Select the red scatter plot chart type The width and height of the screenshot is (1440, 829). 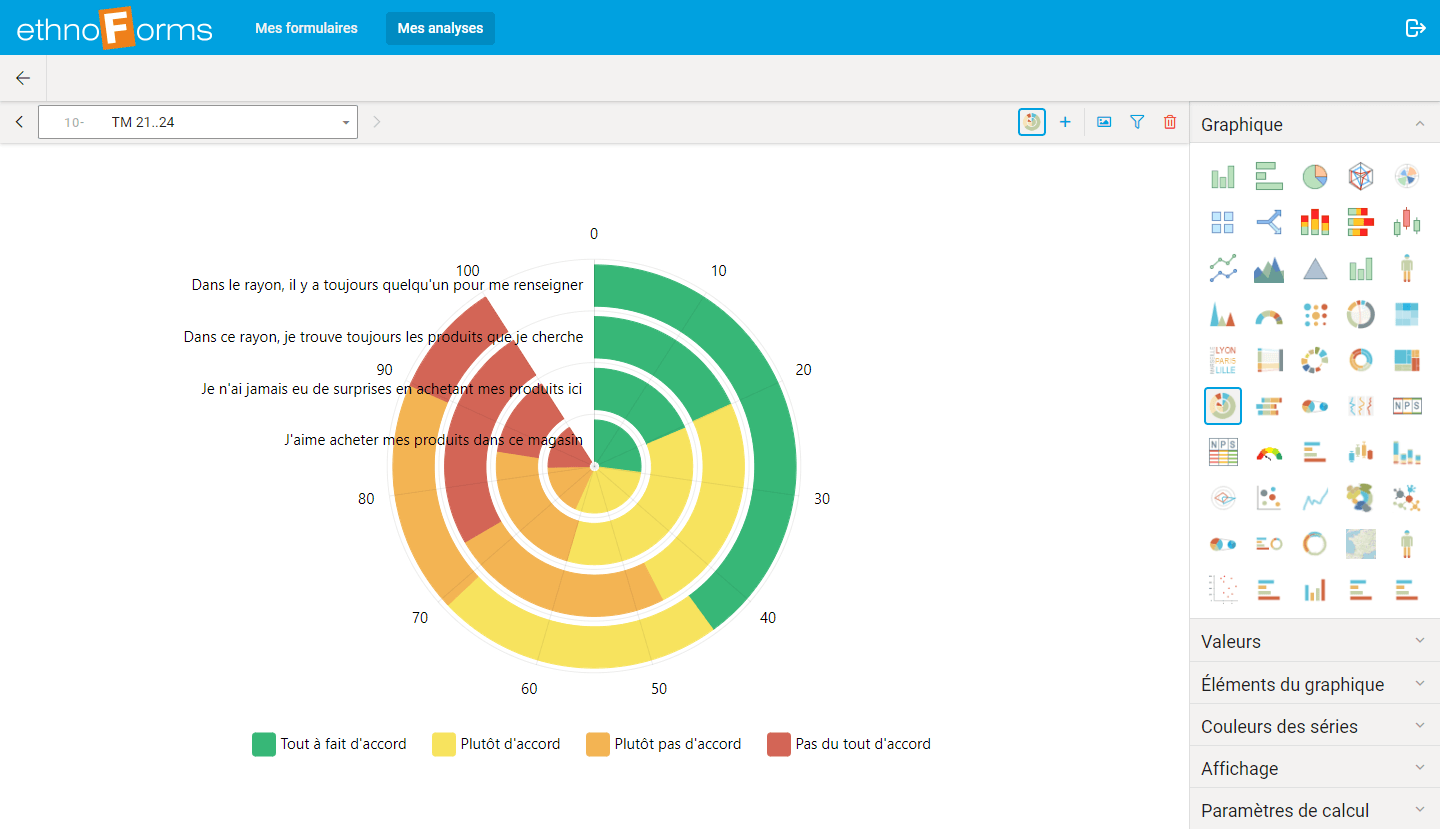coord(1223,590)
